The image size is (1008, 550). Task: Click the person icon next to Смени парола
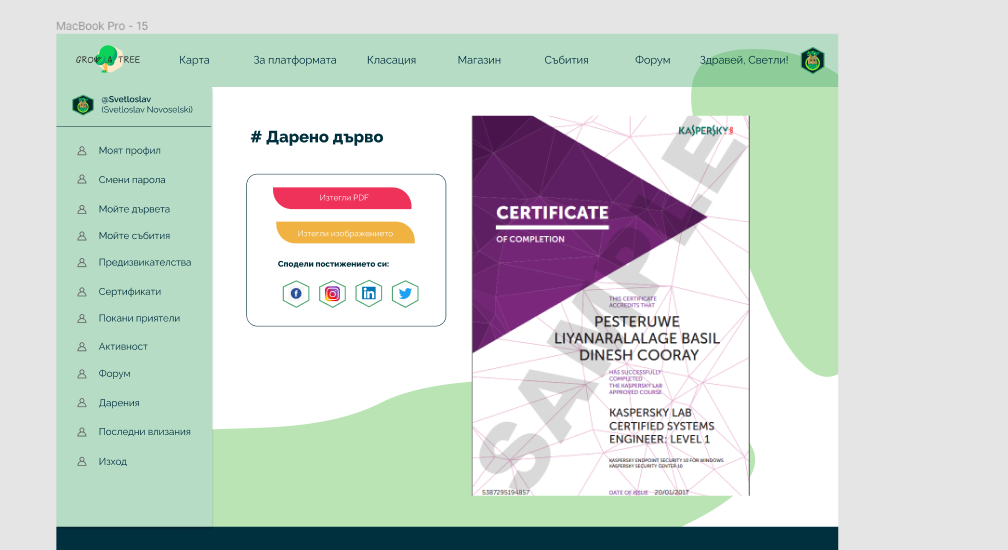click(82, 180)
